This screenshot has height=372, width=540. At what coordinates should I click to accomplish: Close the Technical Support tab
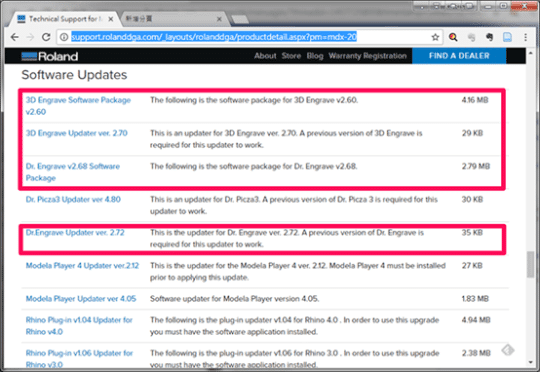[111, 19]
